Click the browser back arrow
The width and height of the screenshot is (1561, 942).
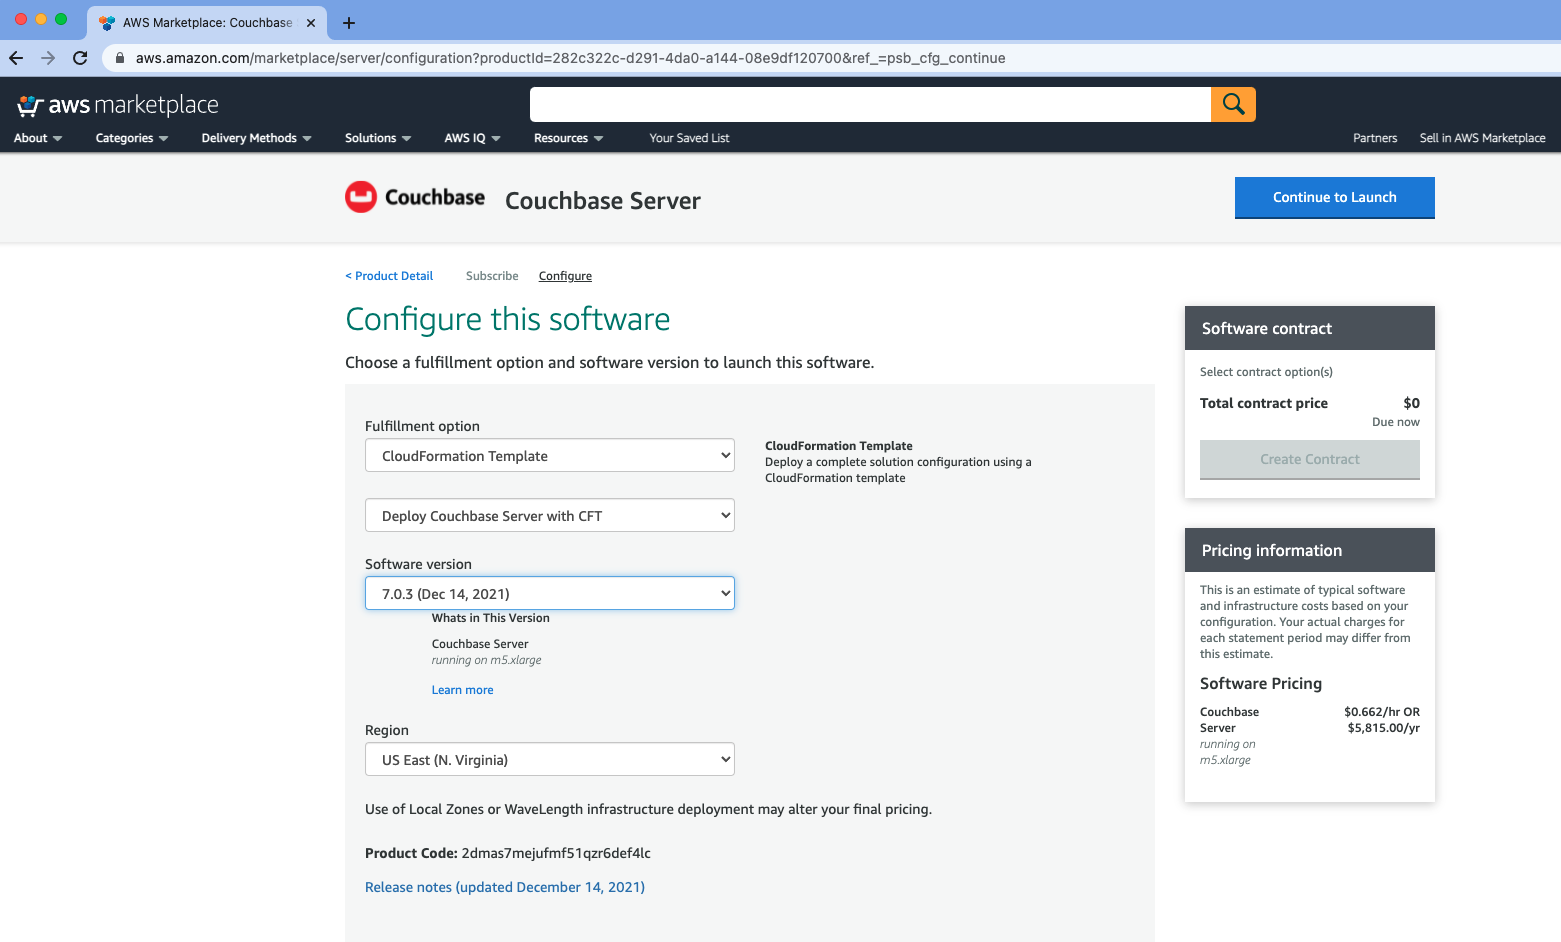pyautogui.click(x=15, y=57)
